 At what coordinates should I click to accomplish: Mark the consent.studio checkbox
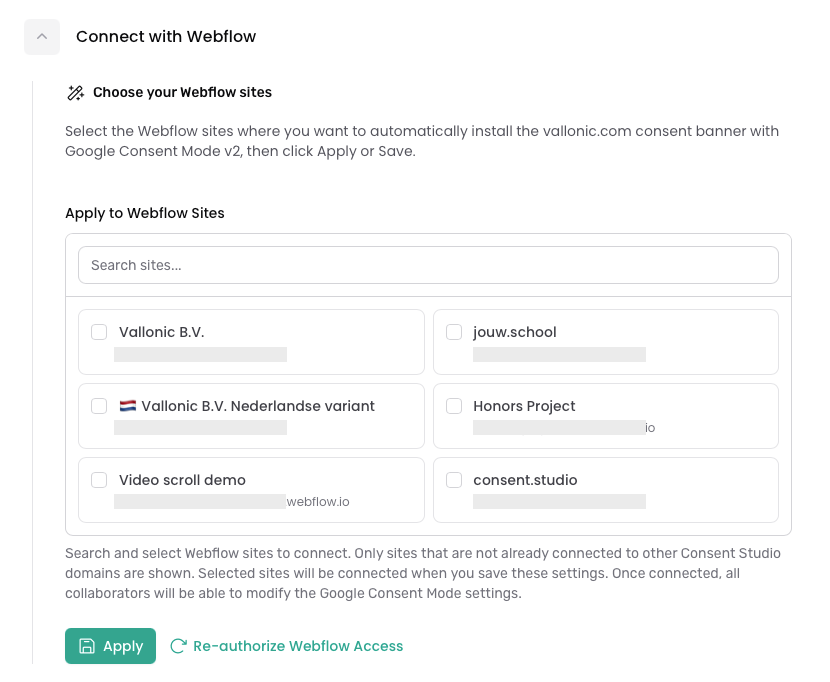tap(454, 480)
